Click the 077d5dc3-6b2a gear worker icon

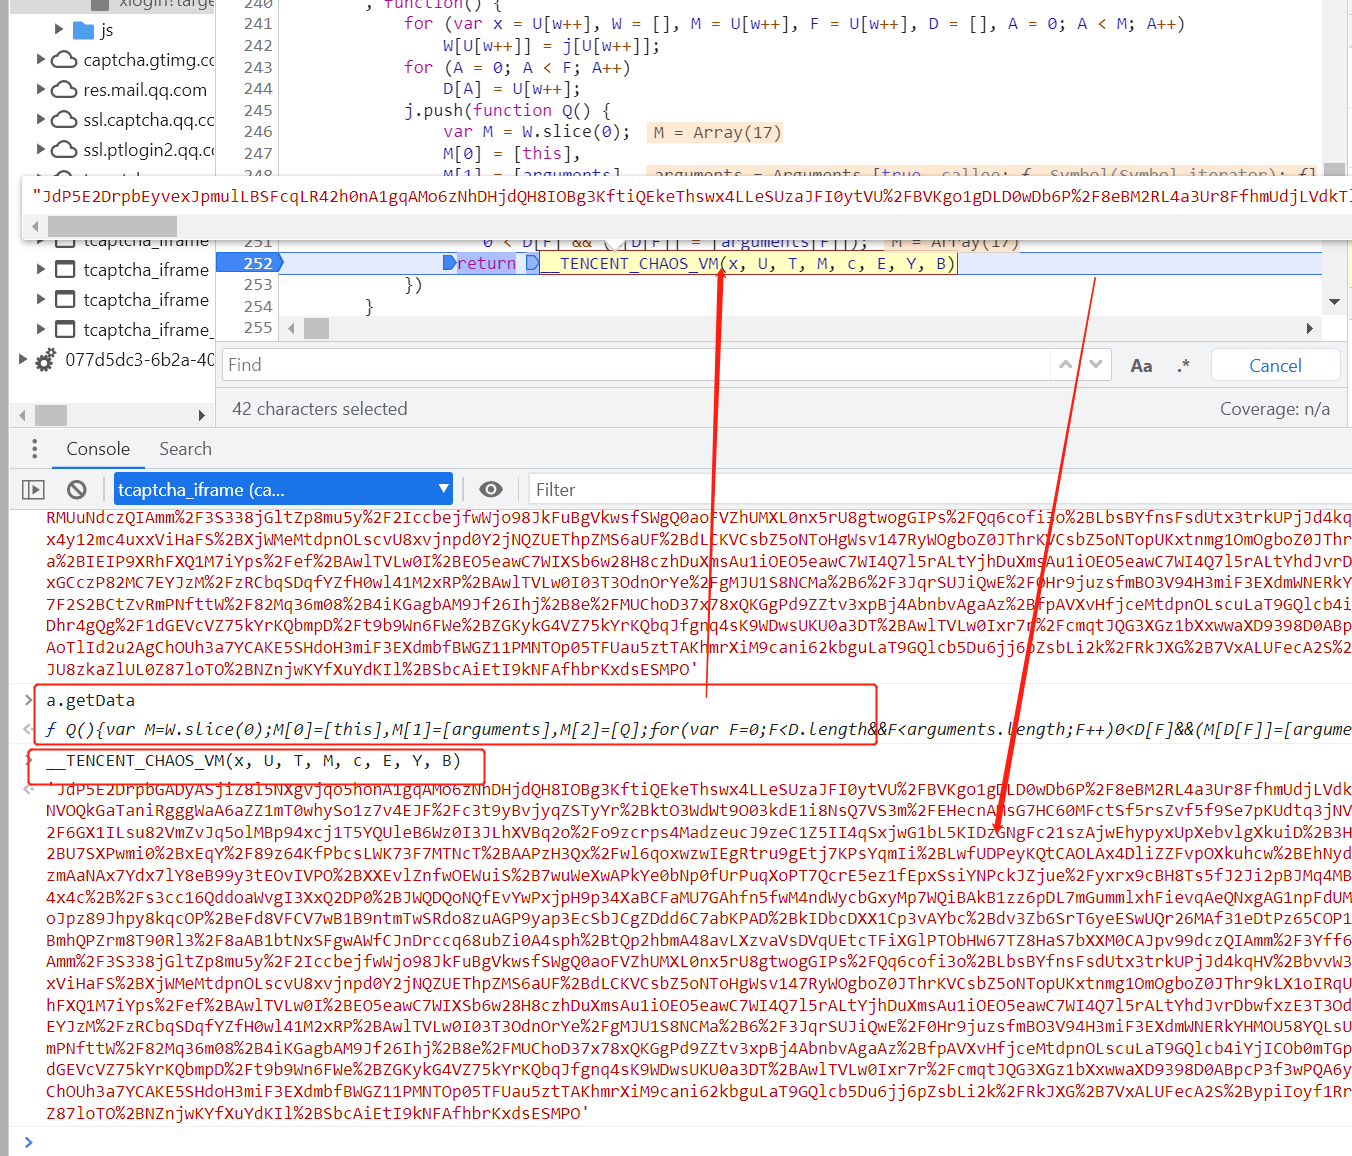[45, 360]
